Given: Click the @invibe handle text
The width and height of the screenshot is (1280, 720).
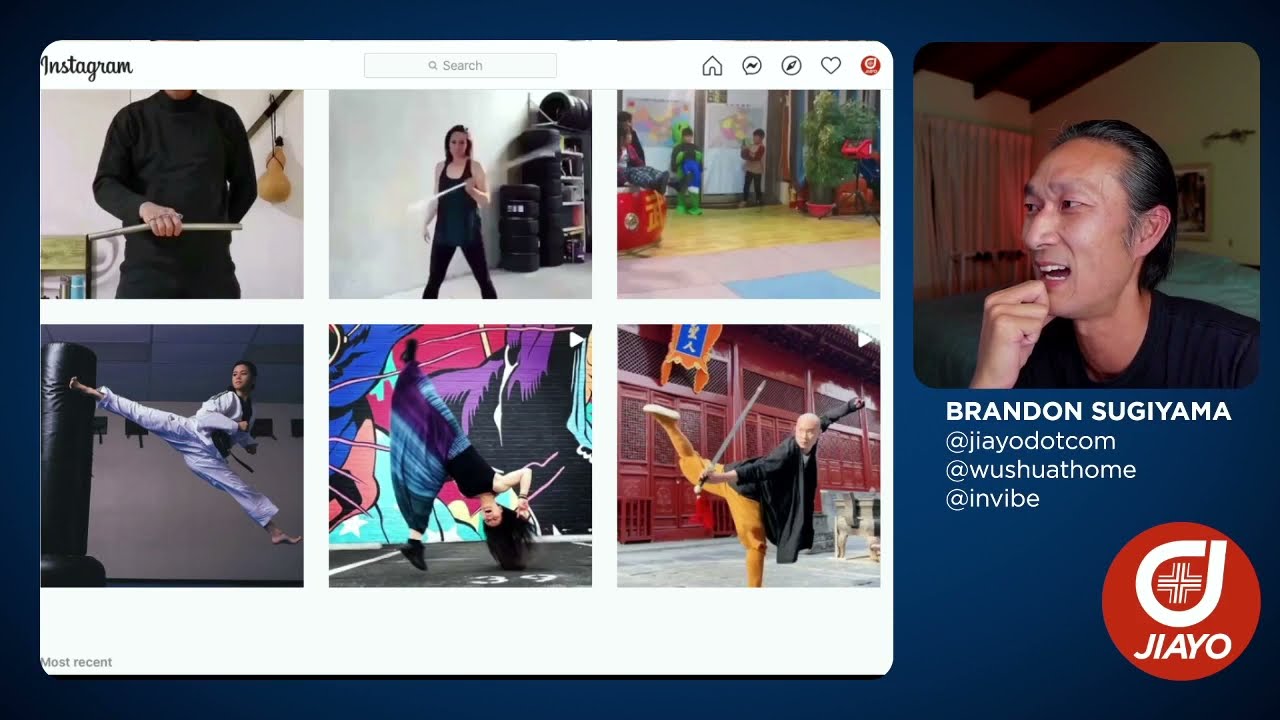Looking at the screenshot, I should 993,499.
